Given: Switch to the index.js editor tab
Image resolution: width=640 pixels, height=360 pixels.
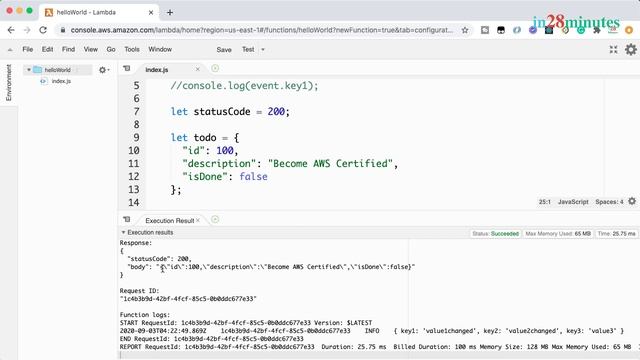Looking at the screenshot, I should click(157, 70).
